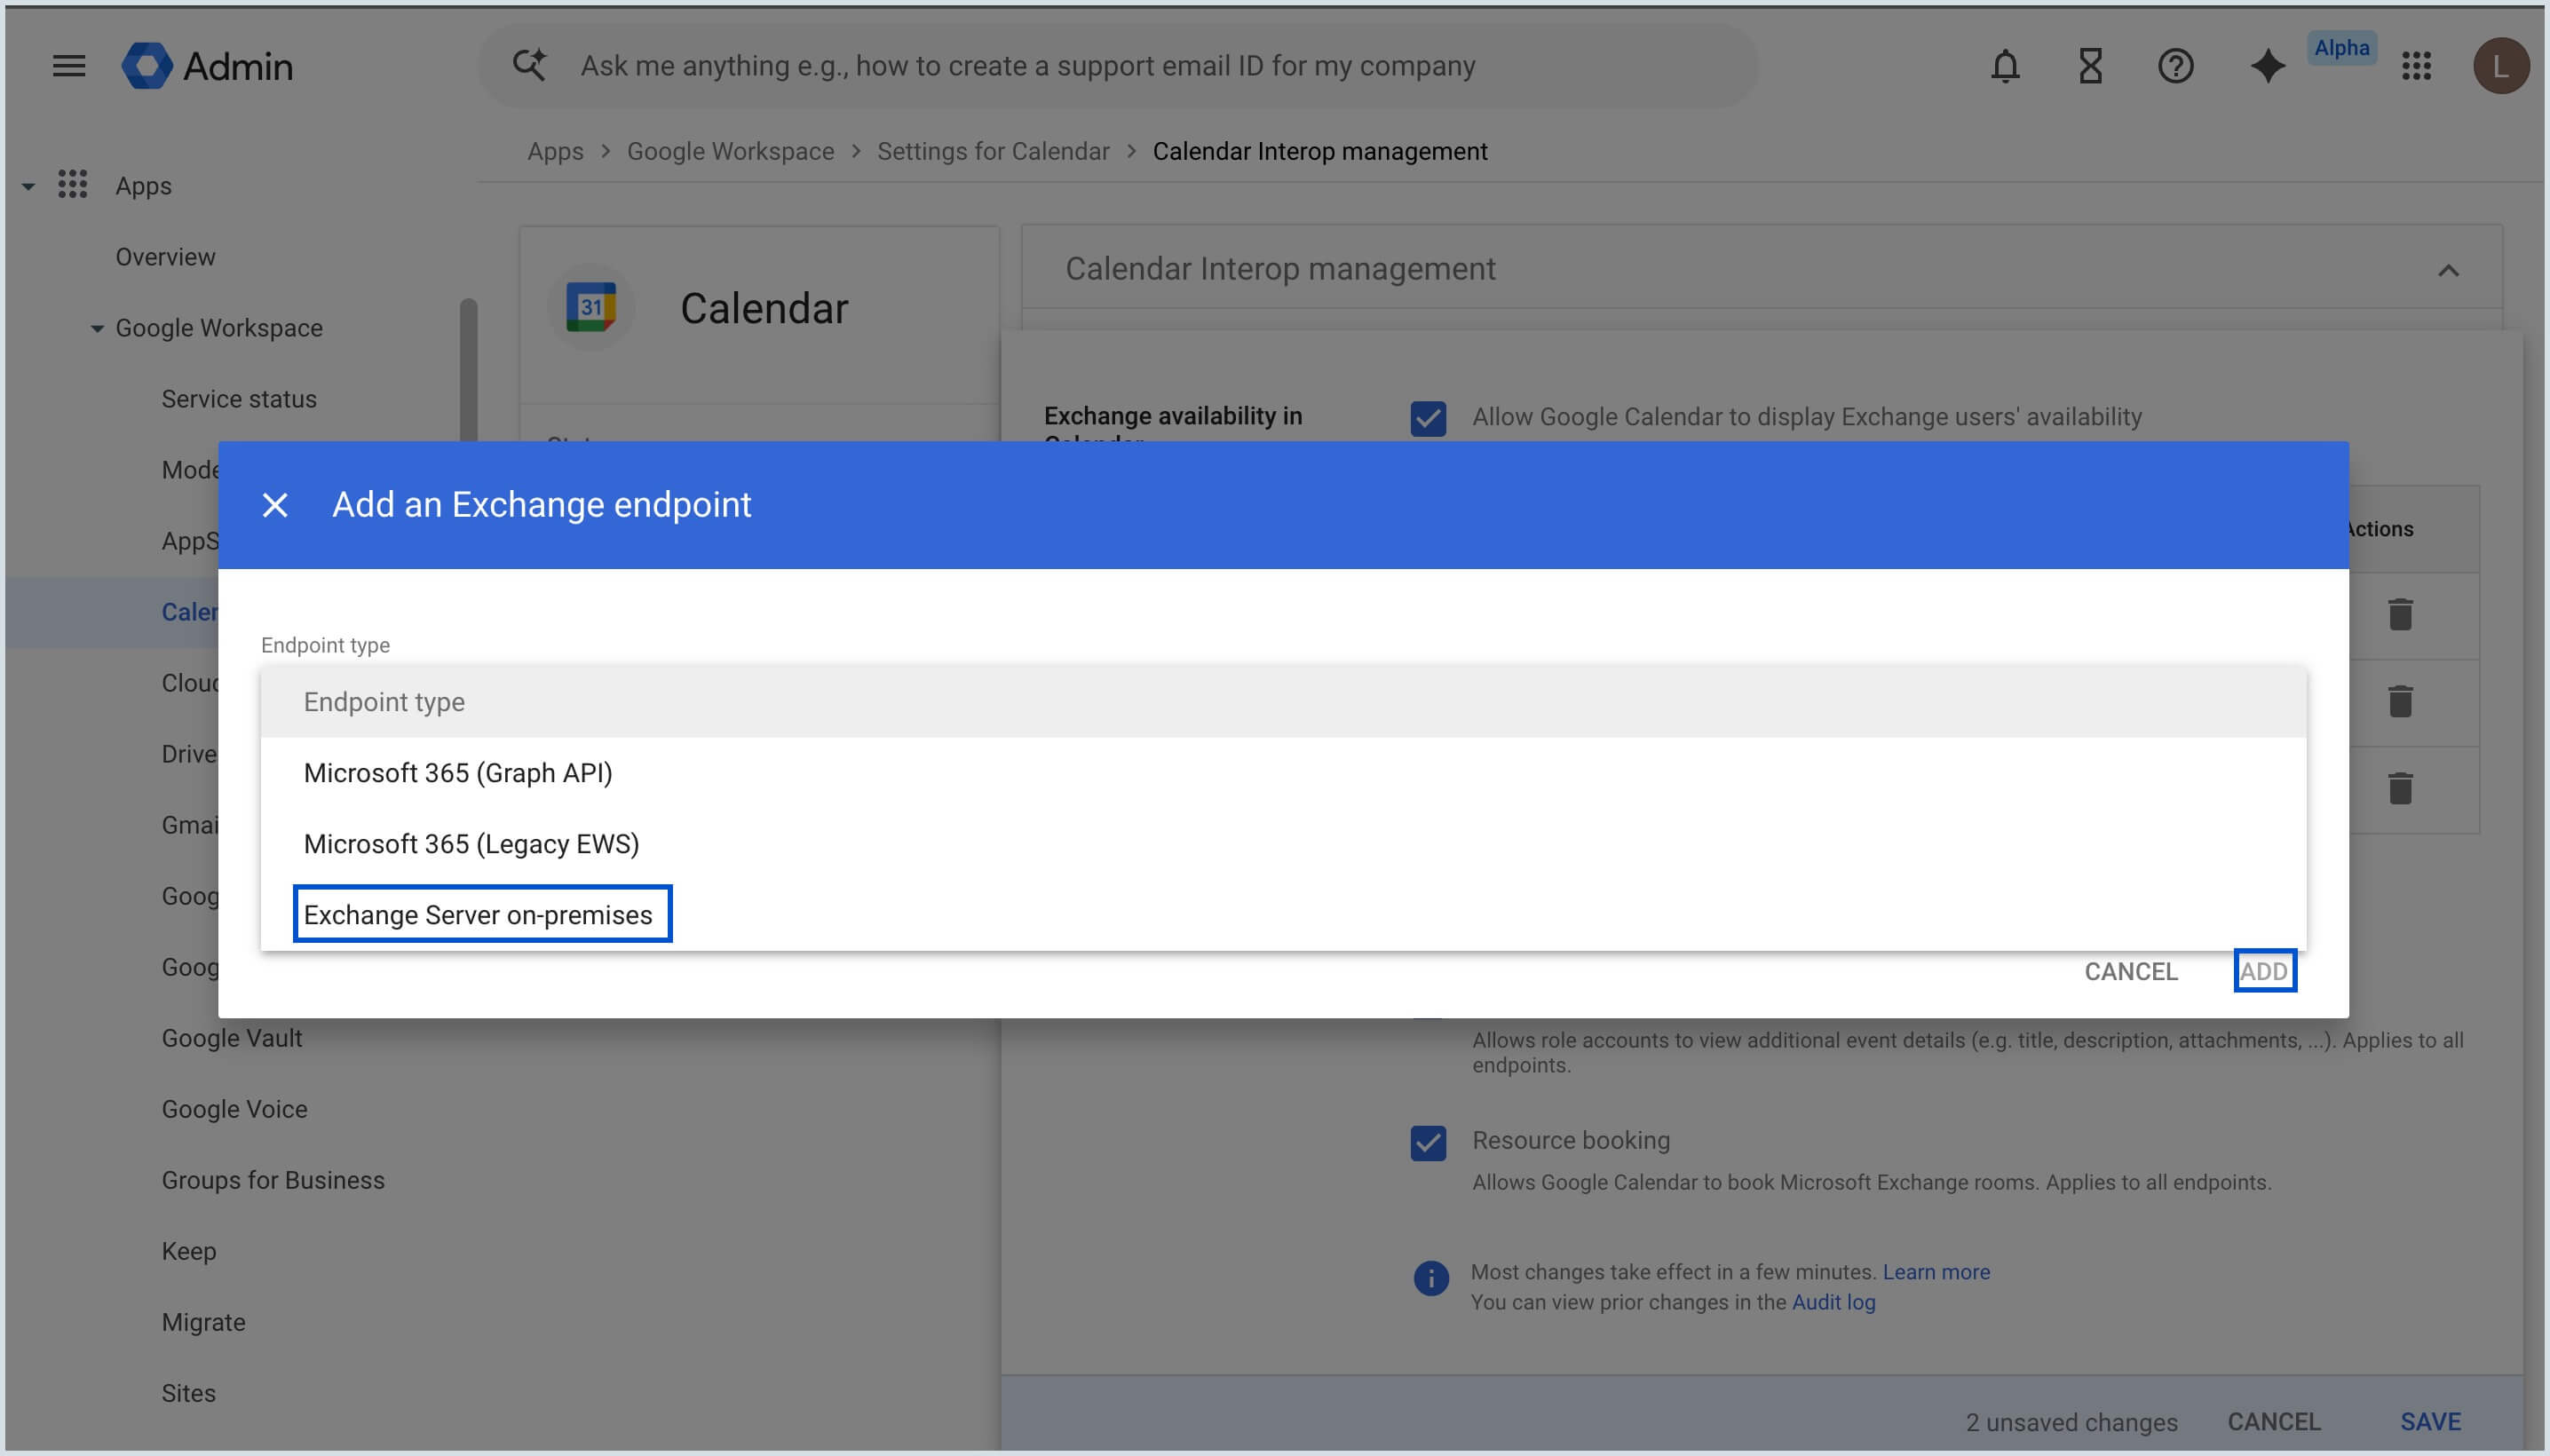This screenshot has width=2550, height=1456.
Task: Click ADD in the endpoint dialog
Action: click(x=2264, y=971)
